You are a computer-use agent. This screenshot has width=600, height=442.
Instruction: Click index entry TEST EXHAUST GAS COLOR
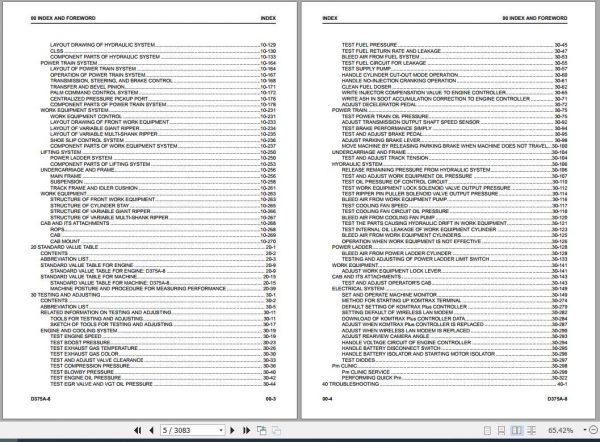click(x=84, y=354)
